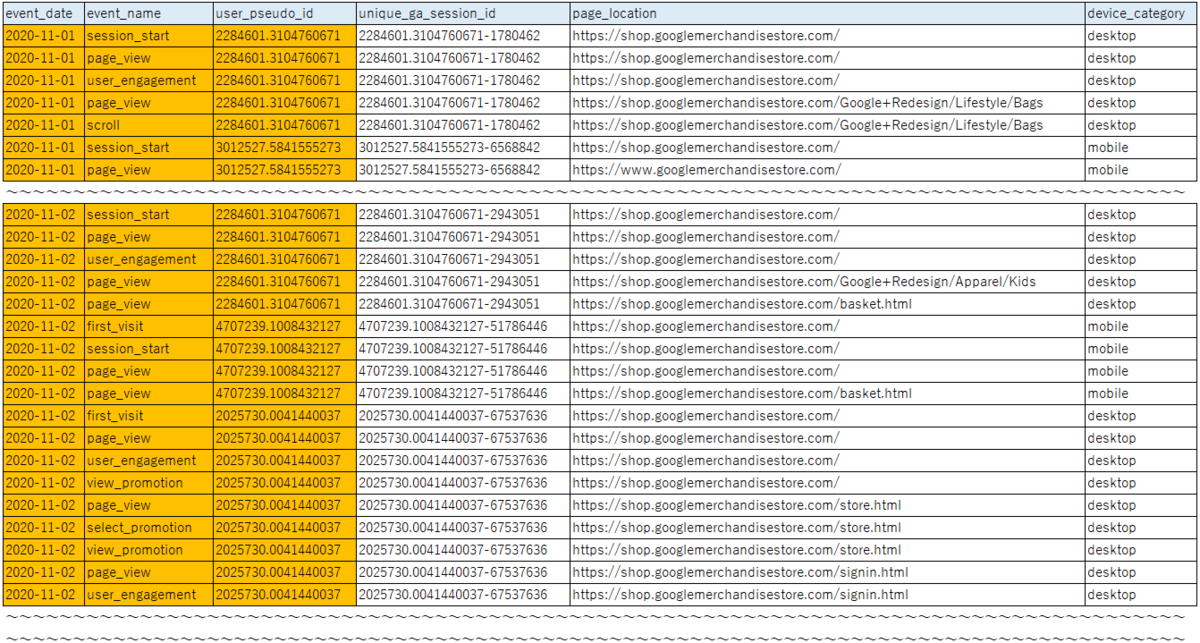Screen dimensions: 1200x643
Task: Select view_promotion cell in the store.html row
Action: pos(148,550)
